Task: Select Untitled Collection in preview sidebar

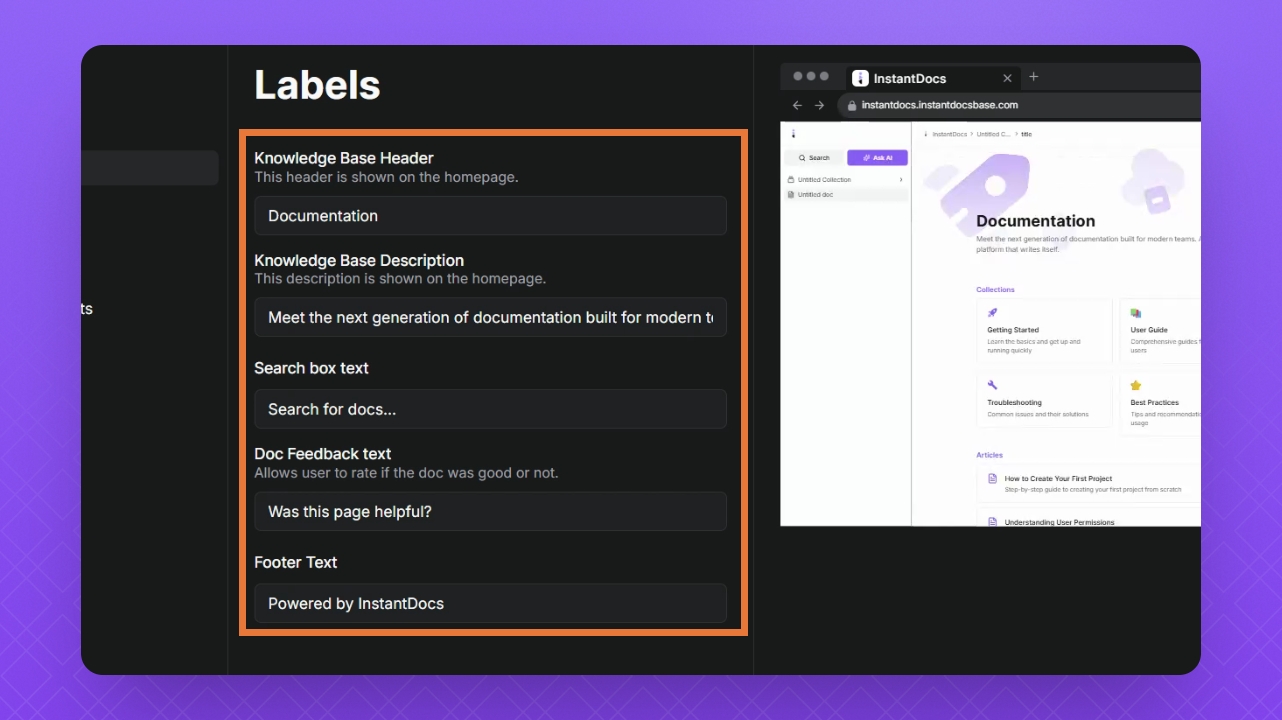Action: point(845,180)
